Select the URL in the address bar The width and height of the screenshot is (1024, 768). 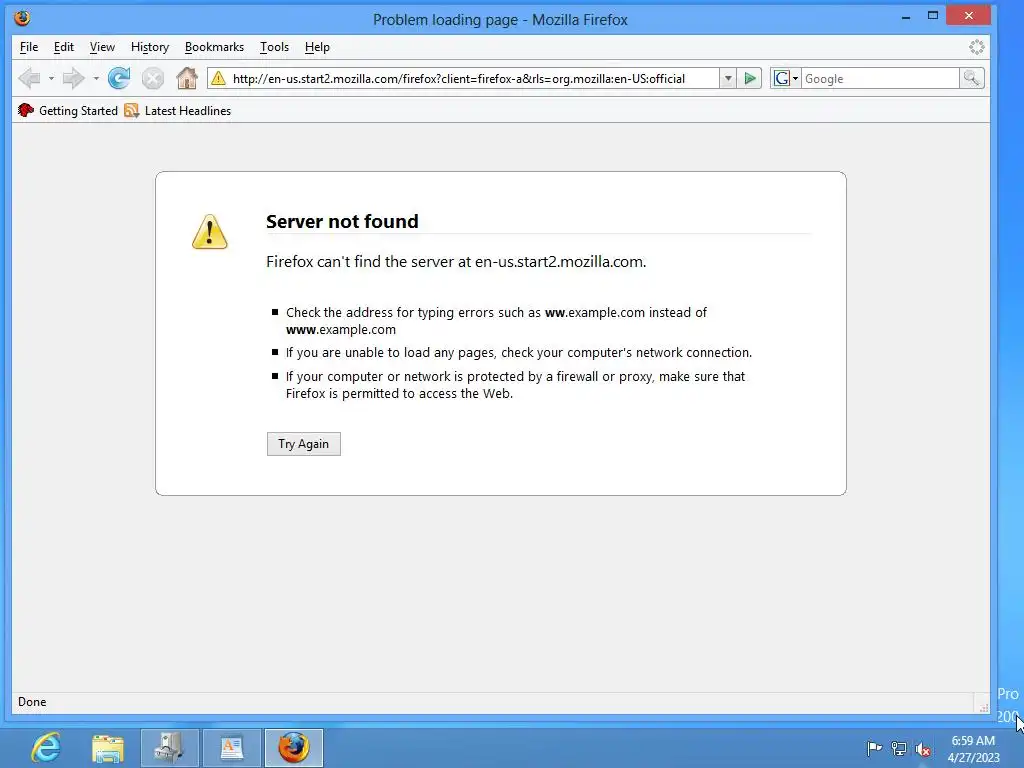[x=458, y=78]
